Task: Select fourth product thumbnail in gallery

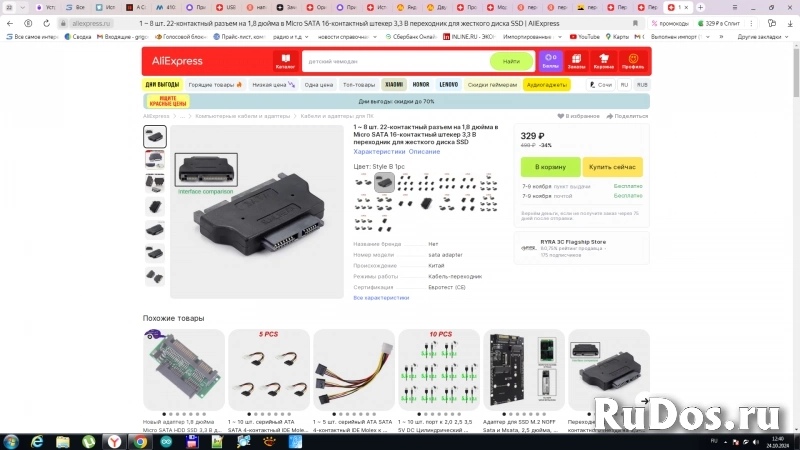Action: coord(155,207)
